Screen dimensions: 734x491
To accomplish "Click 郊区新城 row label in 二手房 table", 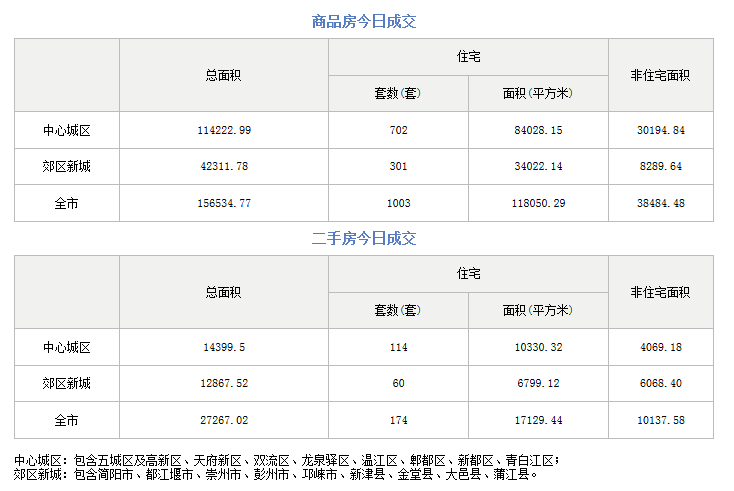I will pyautogui.click(x=66, y=383).
